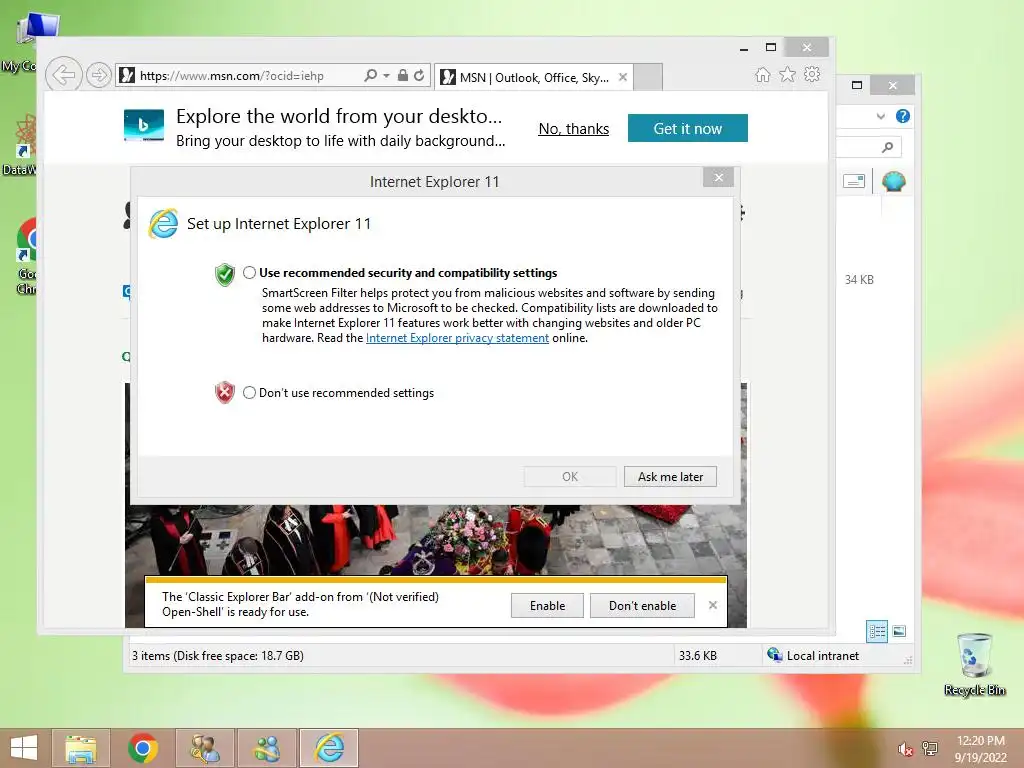
Task: Click the Bing logo in the banner
Action: point(144,125)
